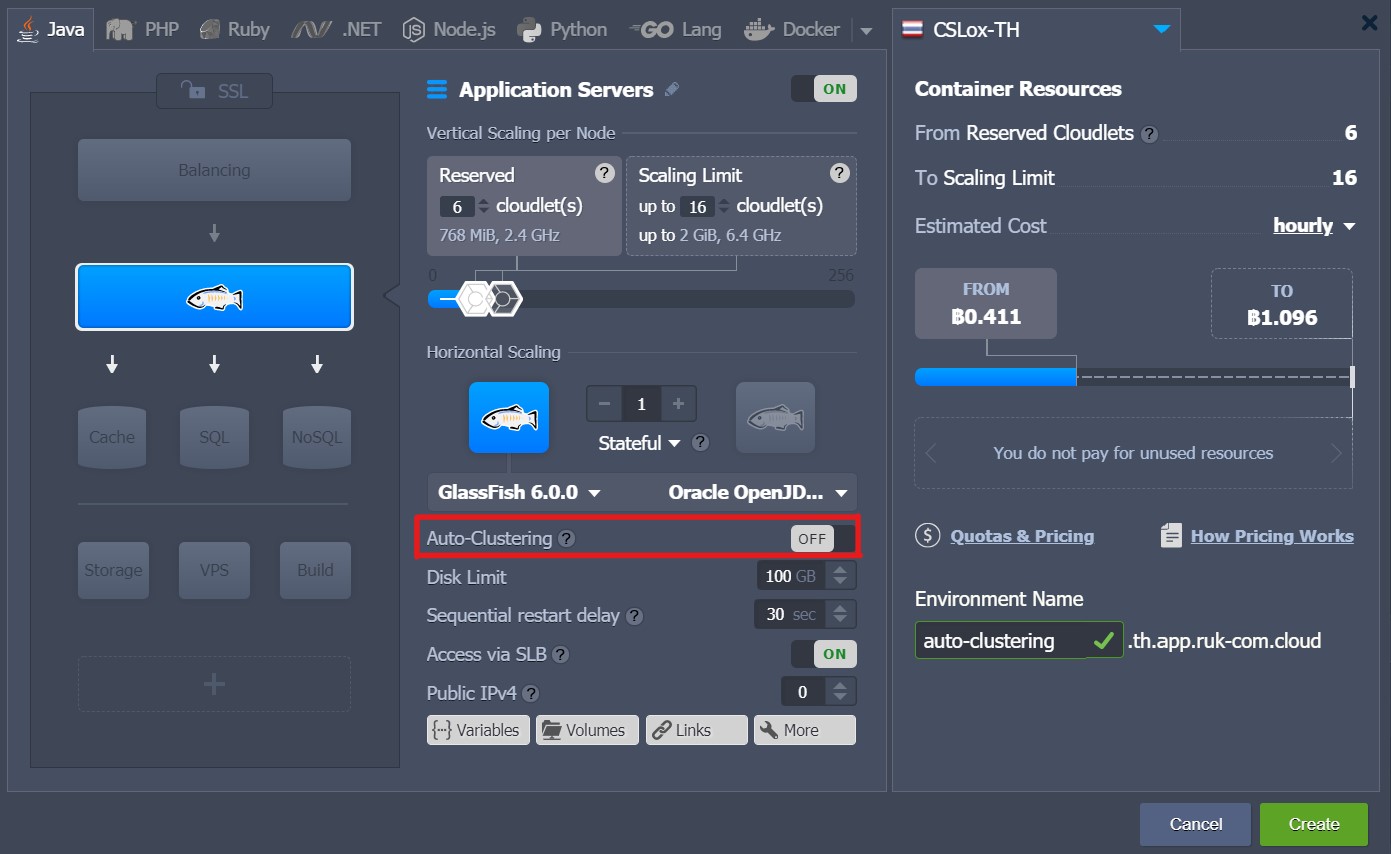Screen dimensions: 1391x854
Task: Add an extra layer with plus block
Action: point(214,684)
